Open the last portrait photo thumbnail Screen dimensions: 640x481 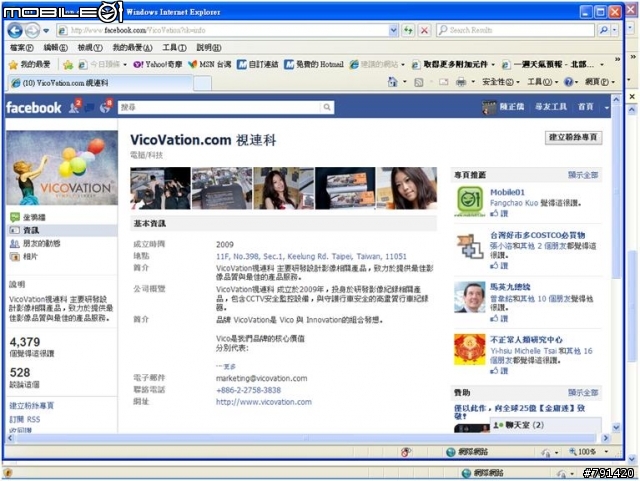tap(407, 188)
